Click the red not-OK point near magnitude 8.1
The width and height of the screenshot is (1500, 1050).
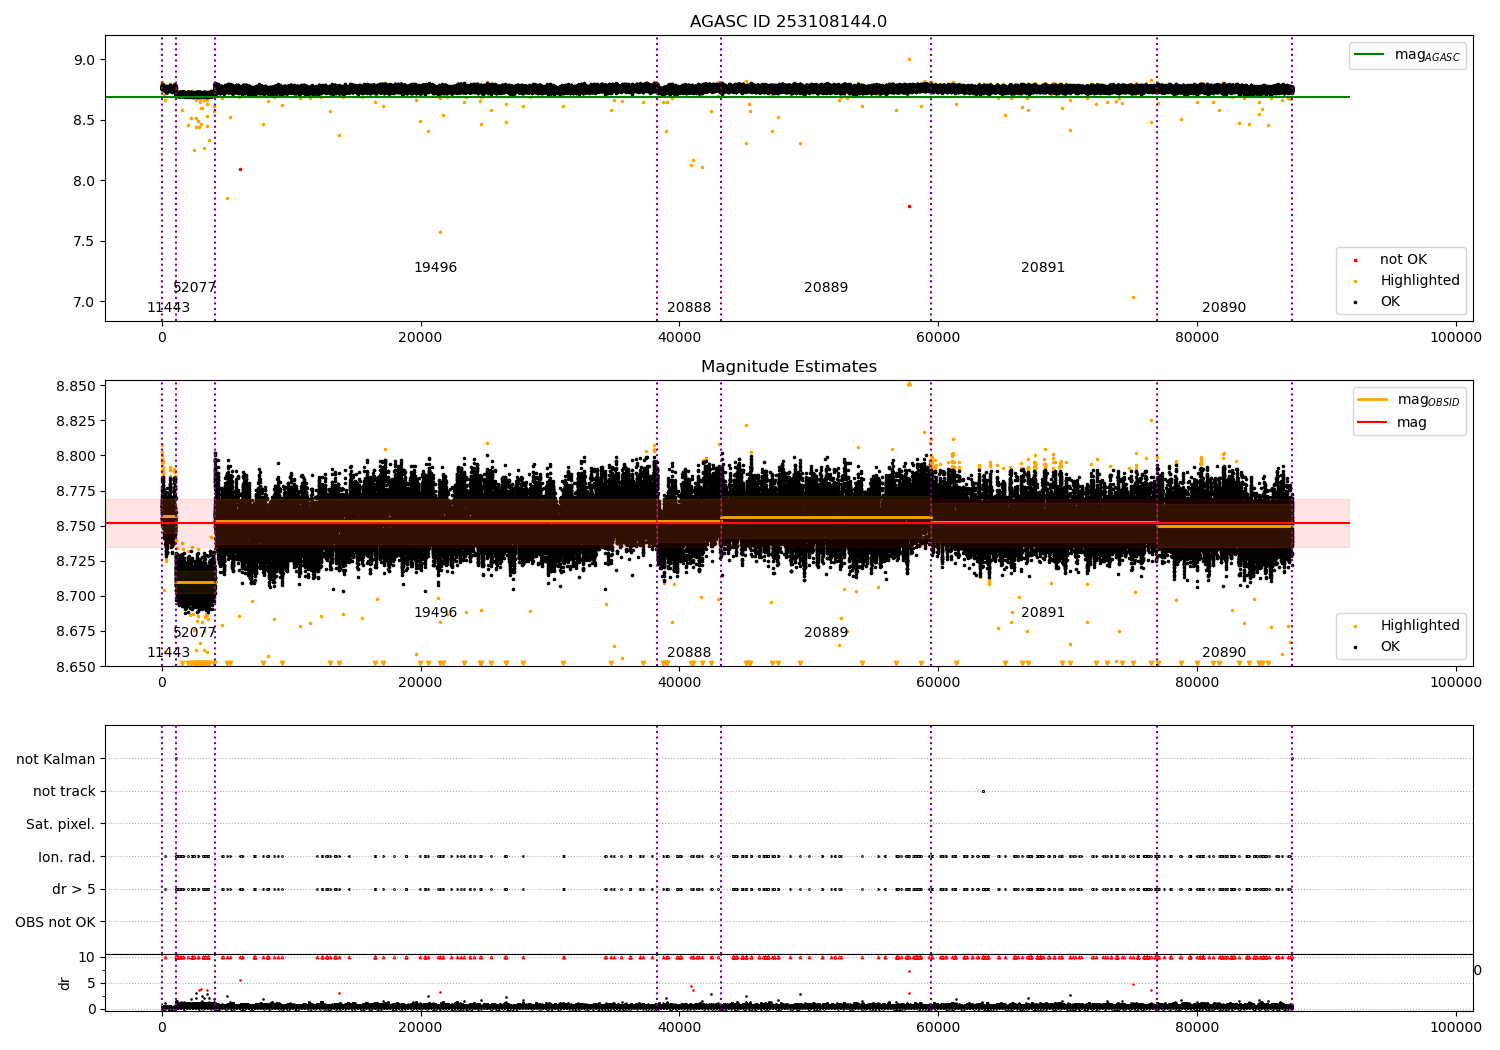point(240,170)
